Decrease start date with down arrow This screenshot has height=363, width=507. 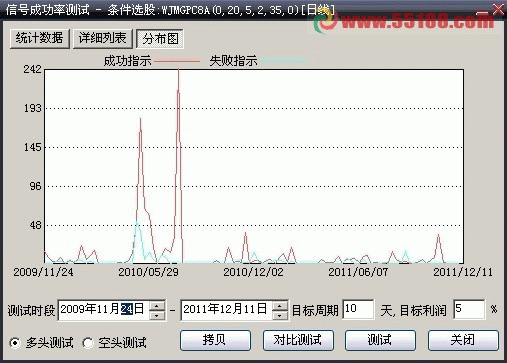click(157, 315)
